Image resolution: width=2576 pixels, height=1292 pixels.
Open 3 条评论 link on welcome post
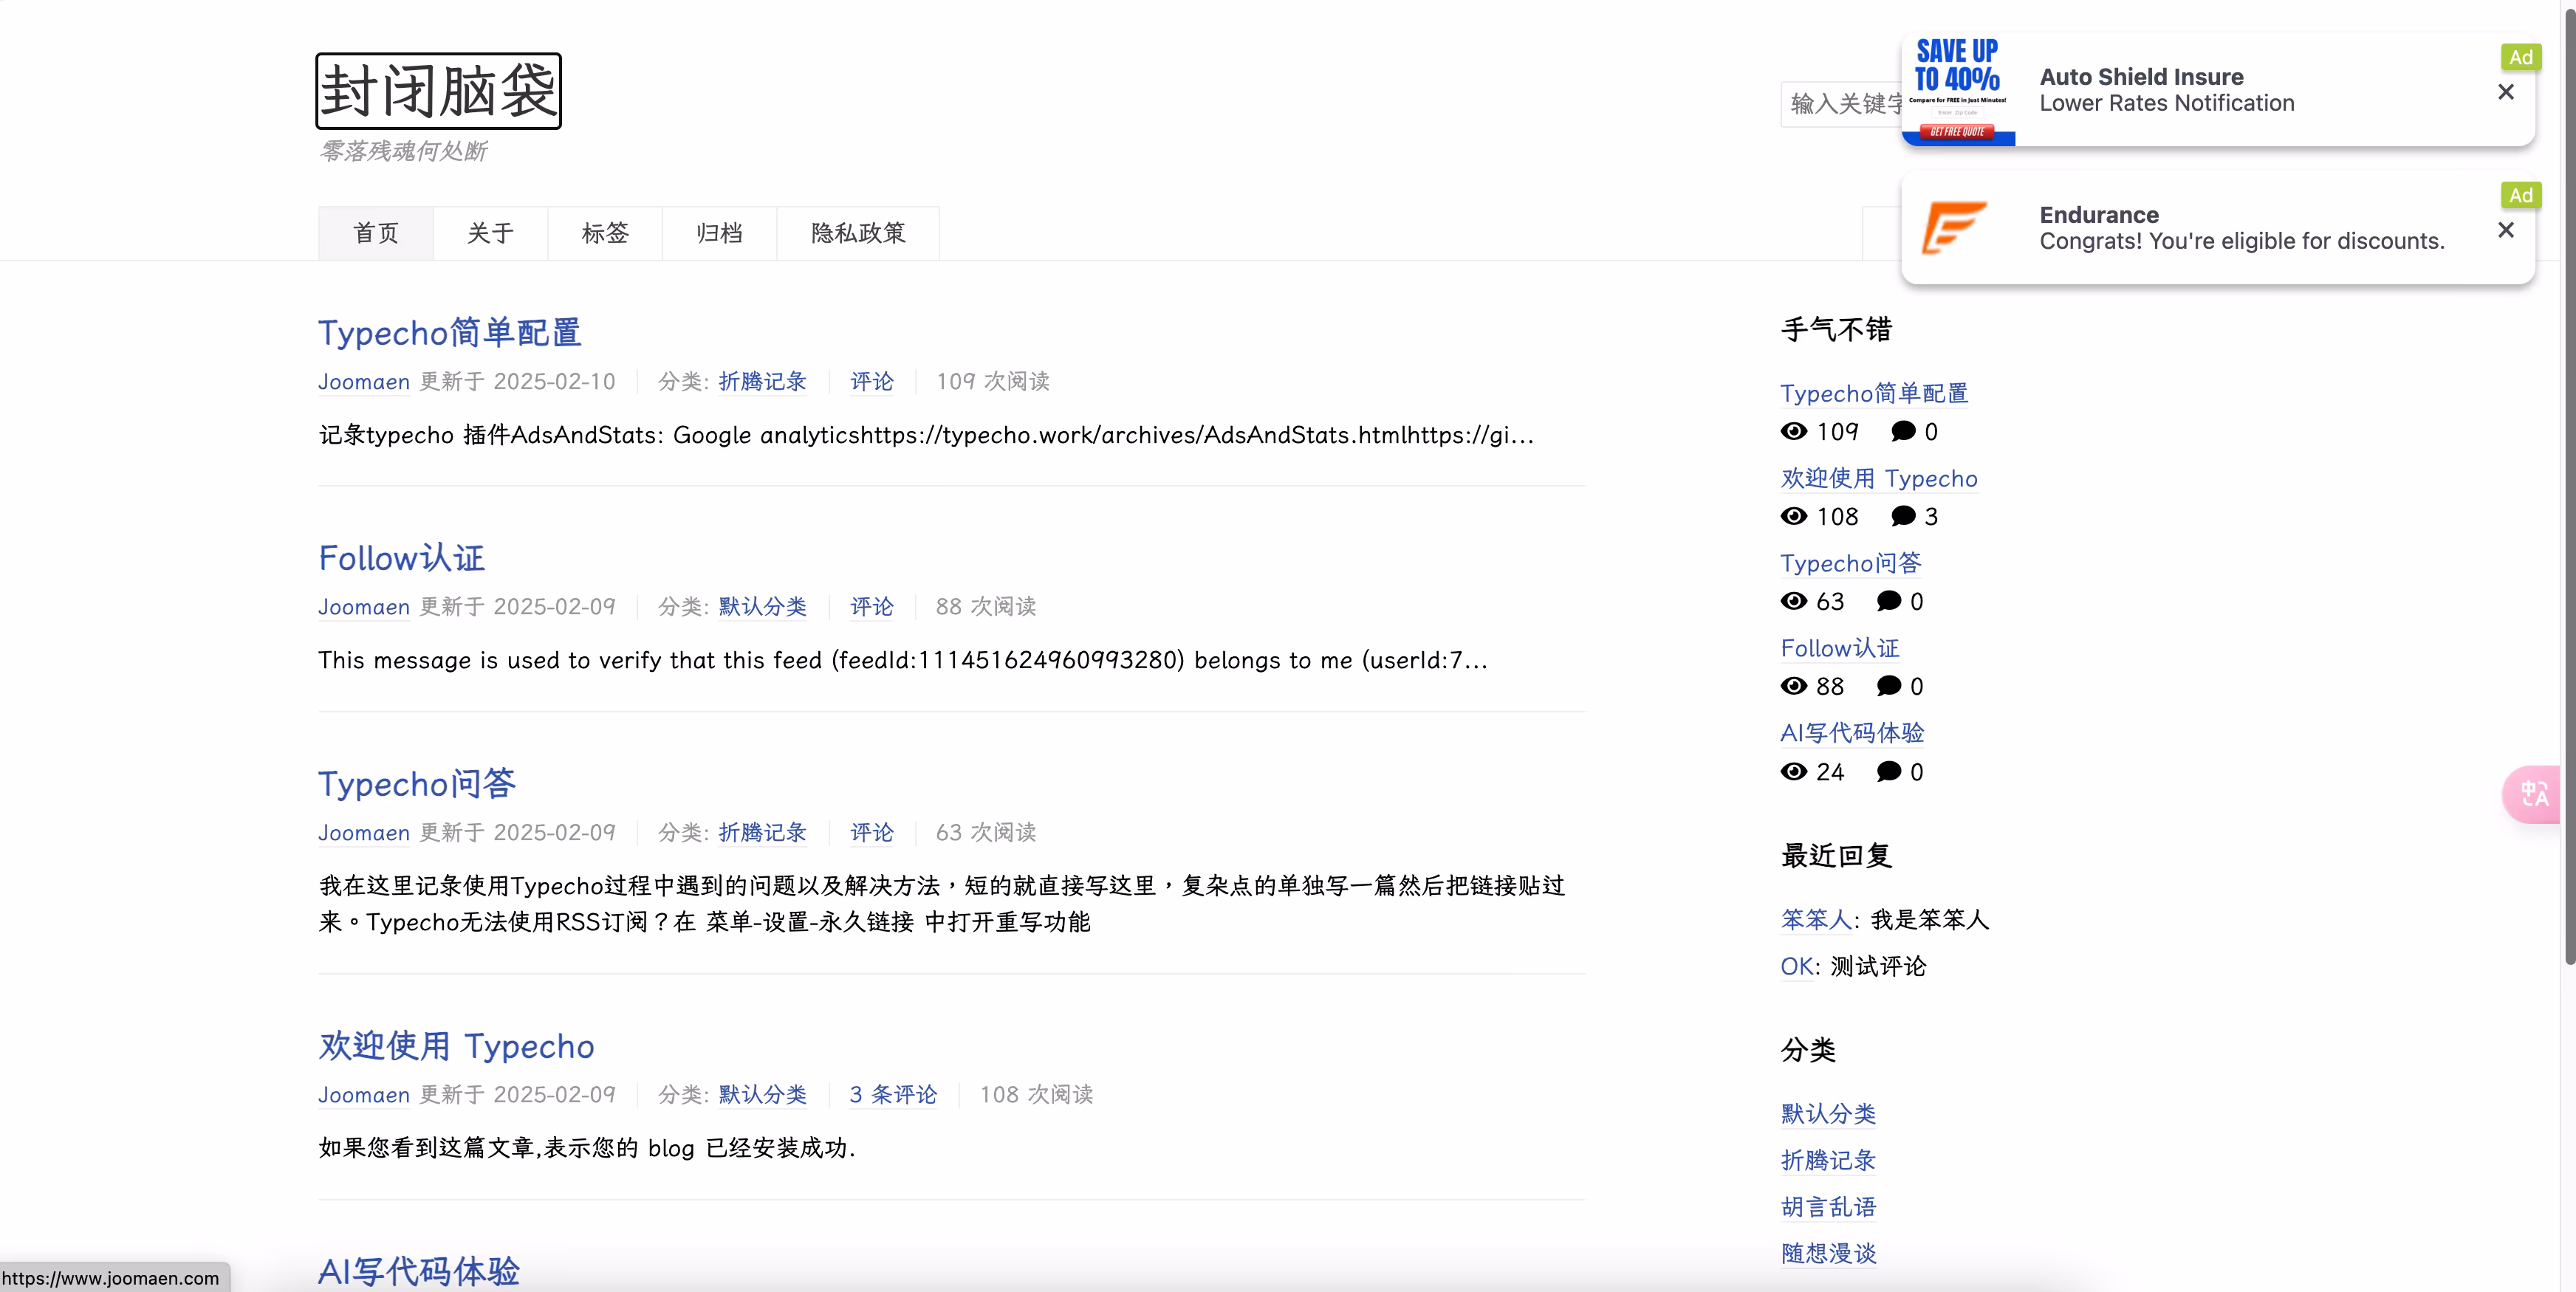[x=893, y=1094]
